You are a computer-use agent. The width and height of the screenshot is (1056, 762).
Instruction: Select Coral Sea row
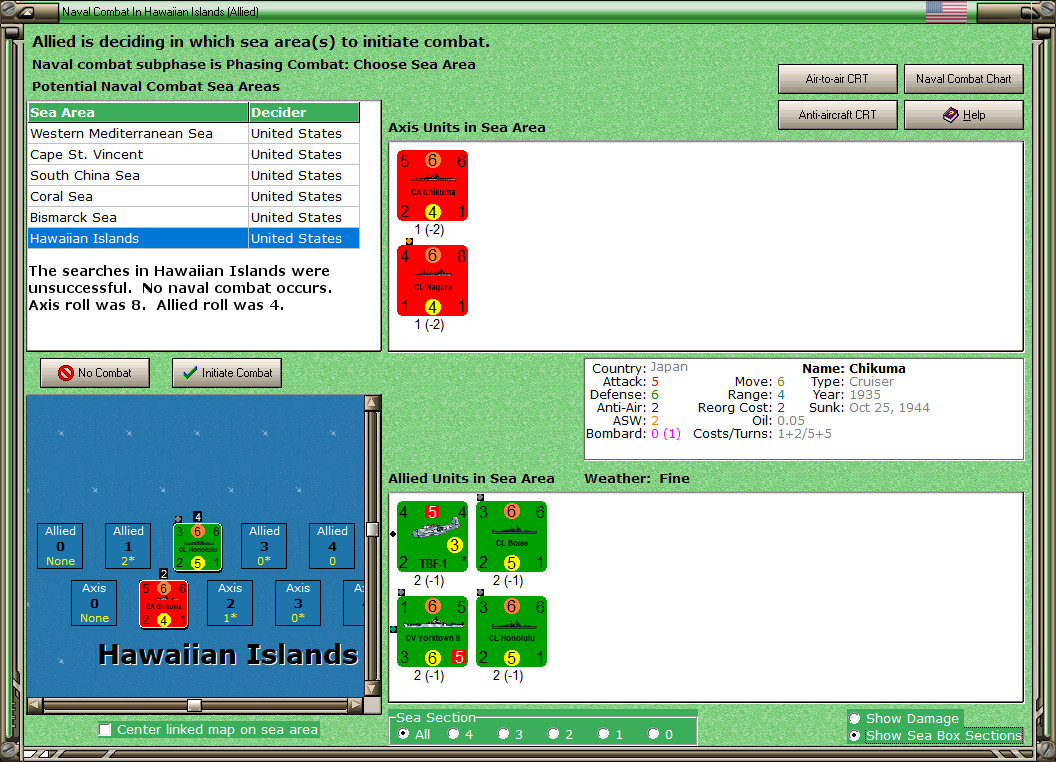click(x=193, y=196)
